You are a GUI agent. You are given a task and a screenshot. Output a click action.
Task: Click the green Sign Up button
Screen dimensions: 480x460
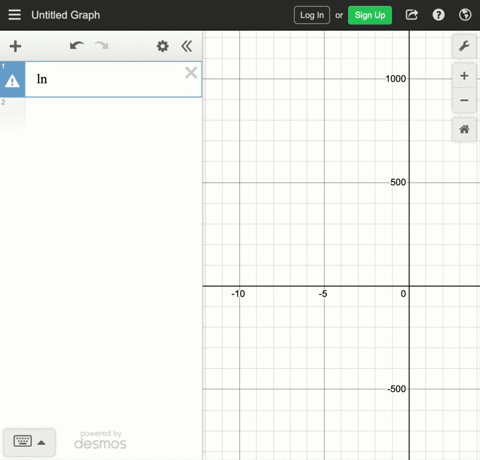370,15
